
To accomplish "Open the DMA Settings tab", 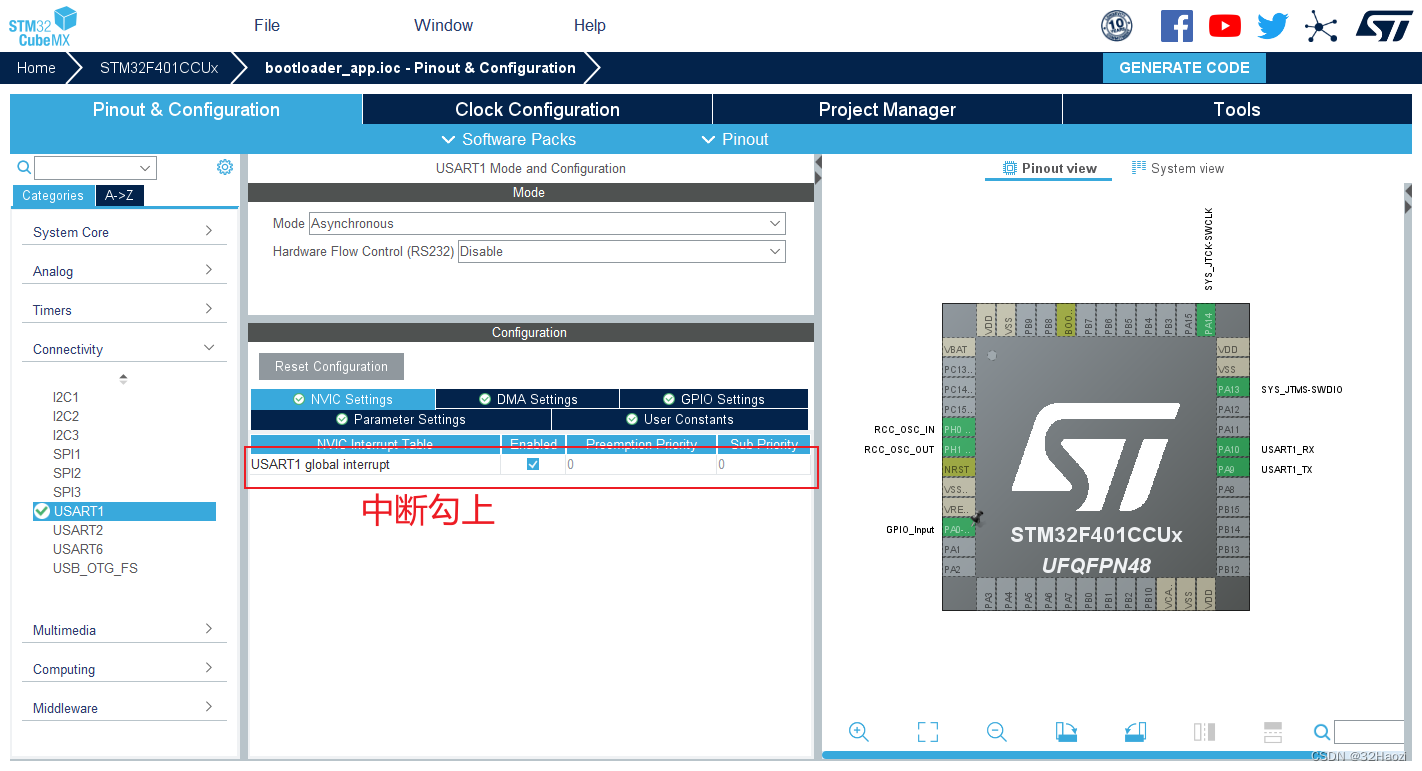I will 527,399.
